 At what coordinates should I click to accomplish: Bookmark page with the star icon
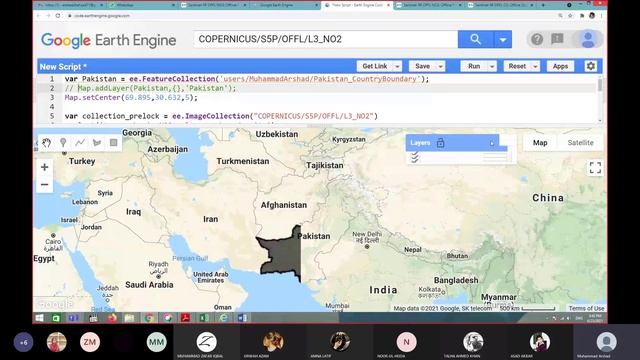[x=570, y=16]
